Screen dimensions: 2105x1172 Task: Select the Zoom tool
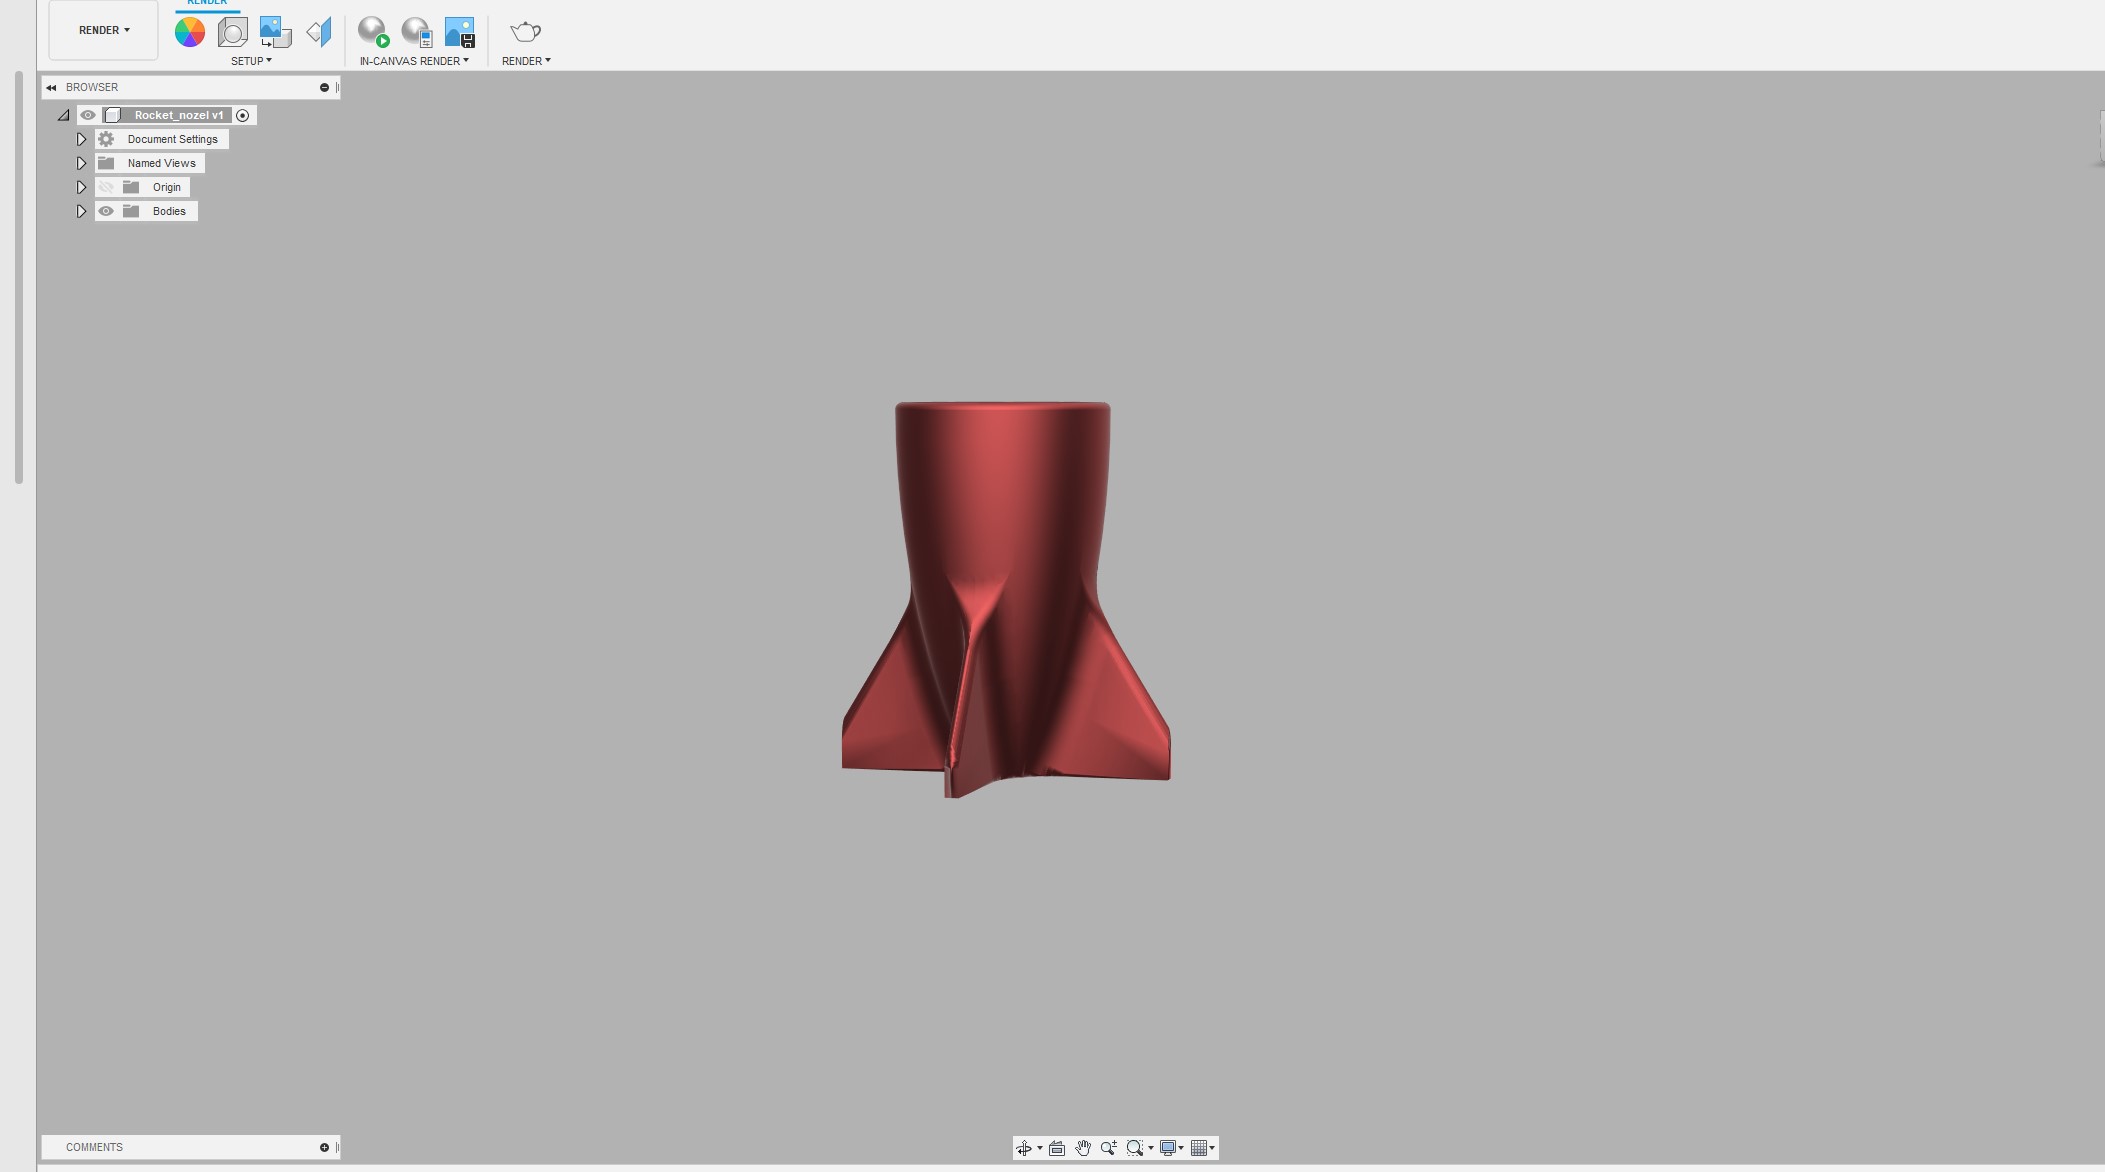[1109, 1148]
